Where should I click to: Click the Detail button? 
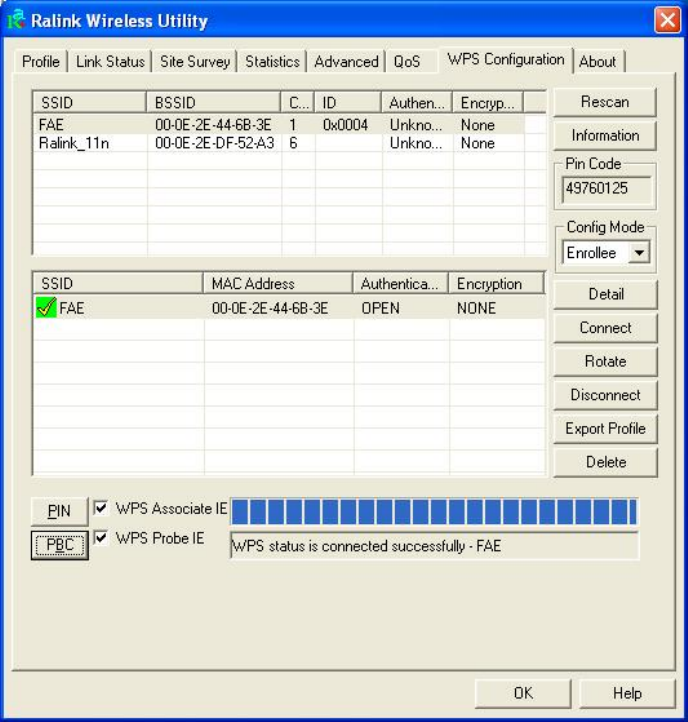tap(606, 294)
